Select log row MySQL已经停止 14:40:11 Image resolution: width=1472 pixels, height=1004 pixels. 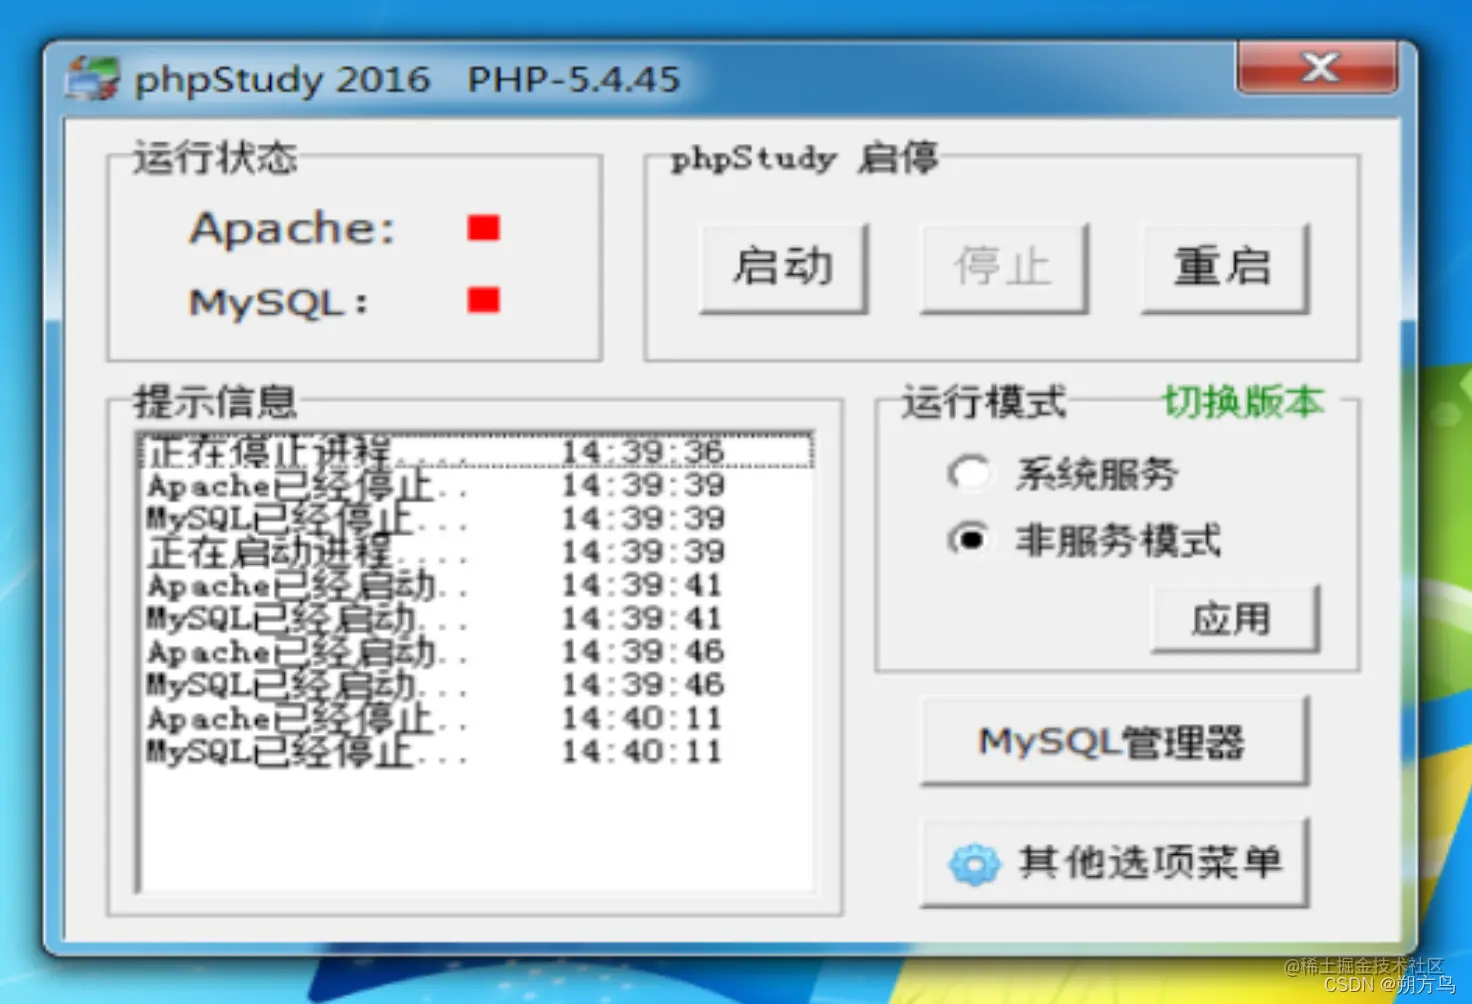476,751
